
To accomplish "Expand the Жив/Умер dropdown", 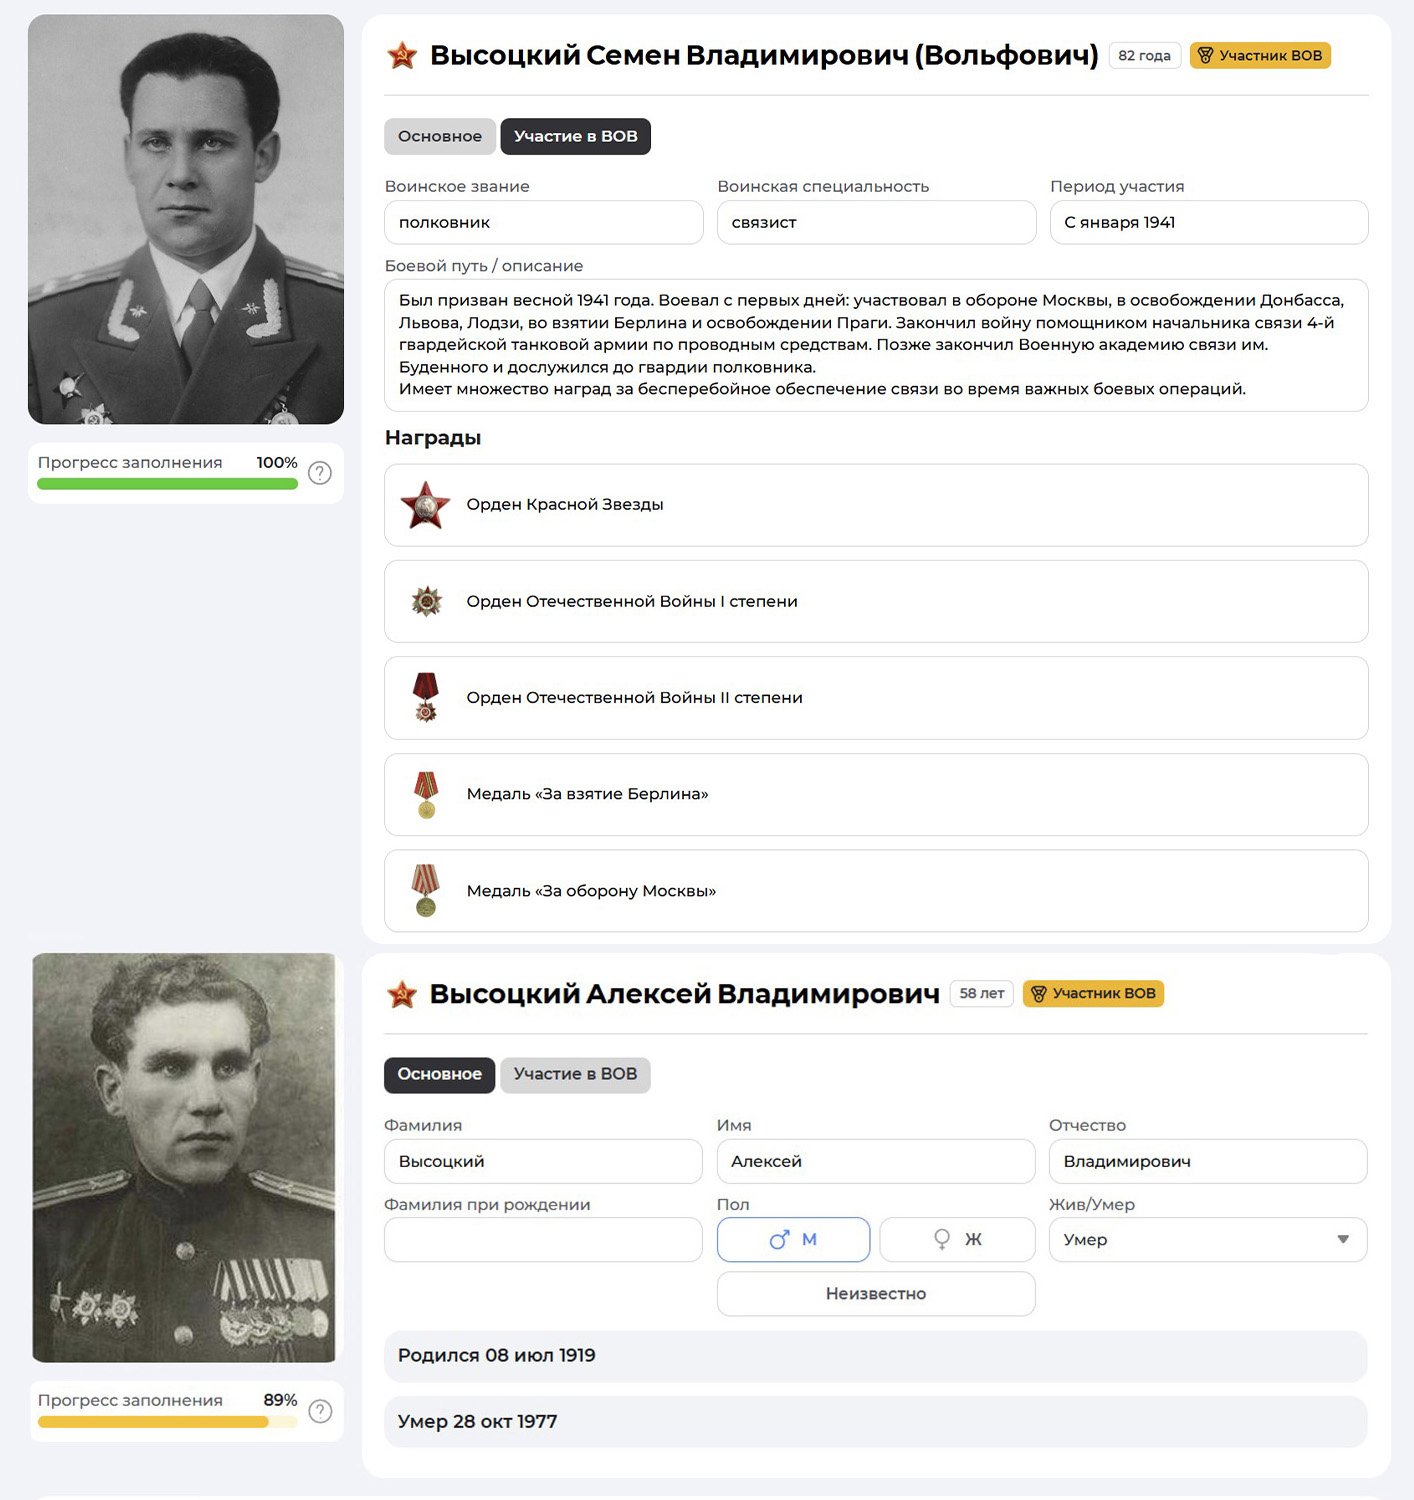I will coord(1208,1240).
